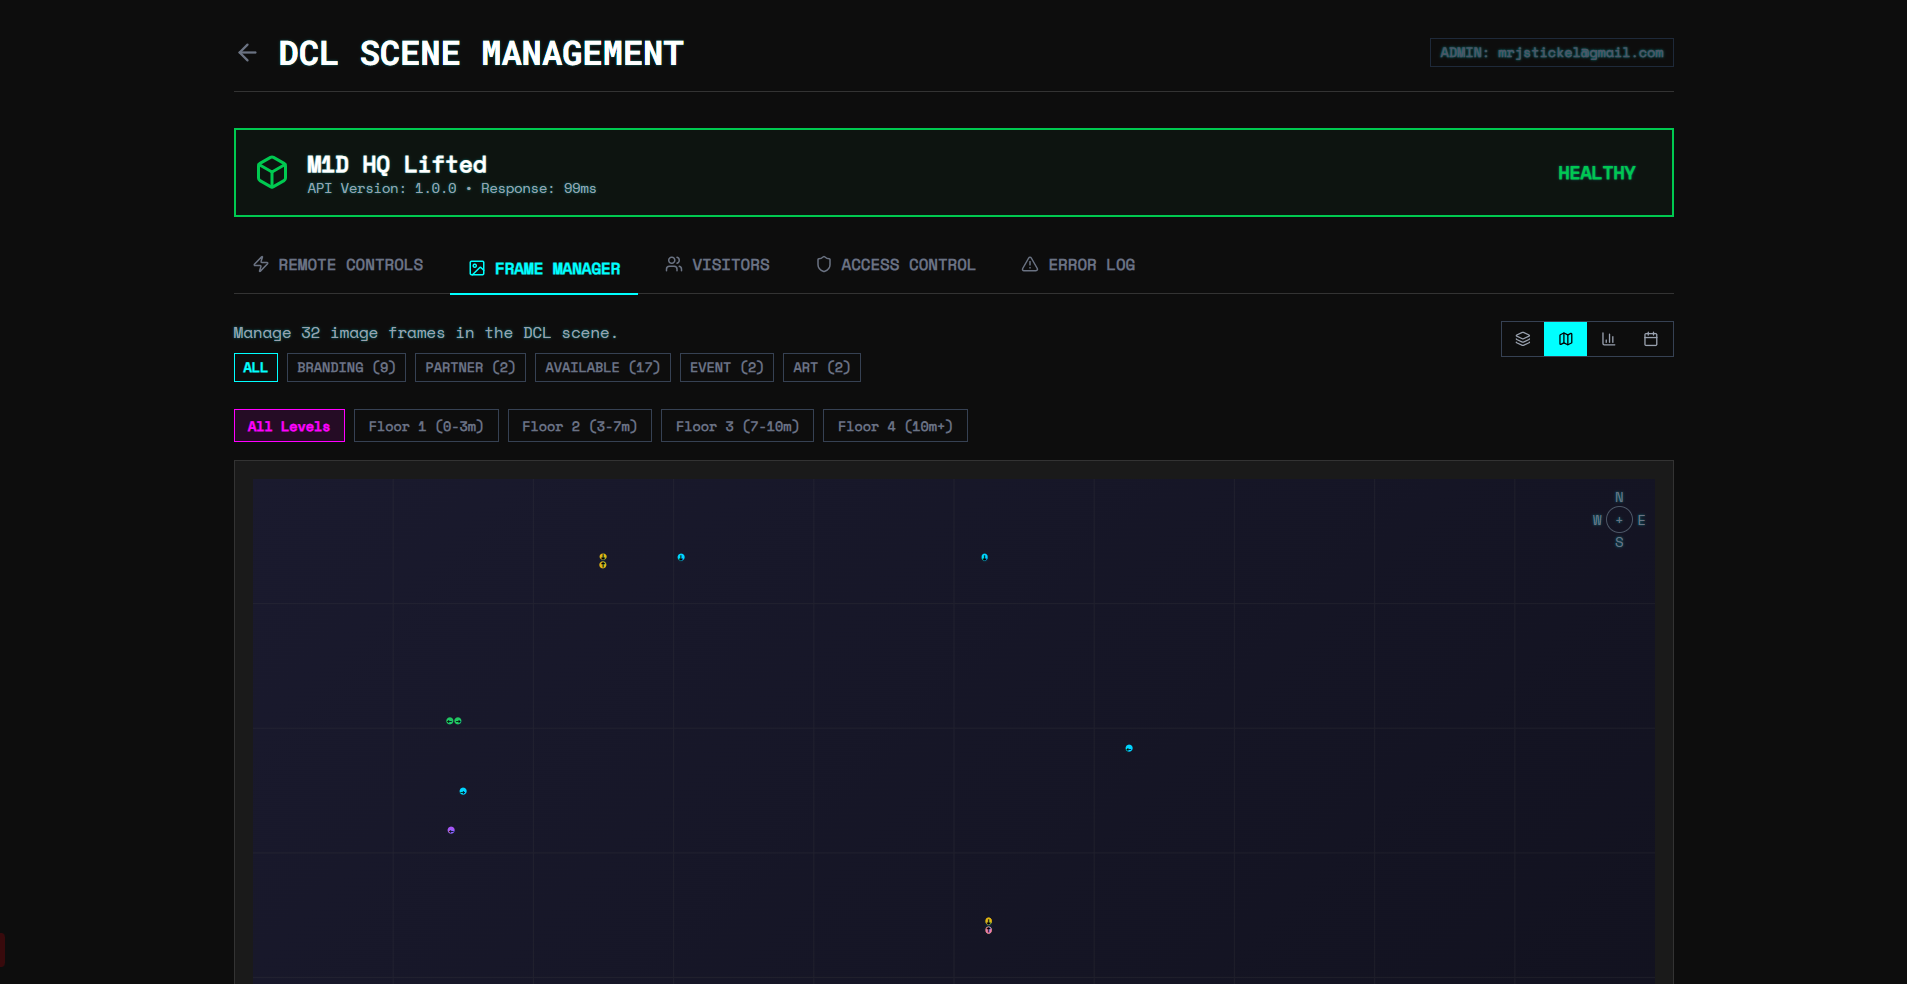
Task: Open the Remote Controls tab
Action: click(338, 265)
